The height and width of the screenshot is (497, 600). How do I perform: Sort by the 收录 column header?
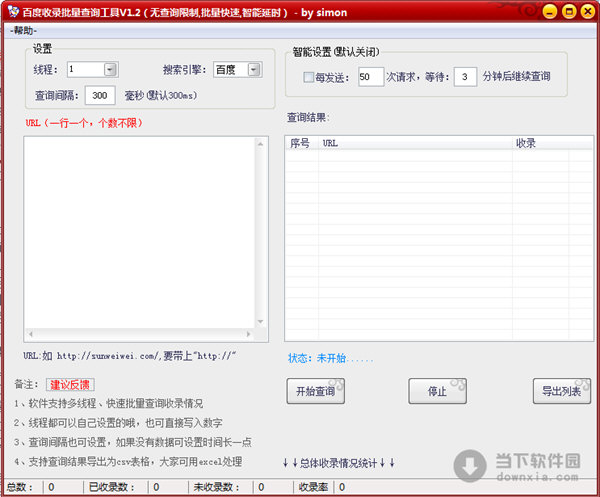click(526, 143)
